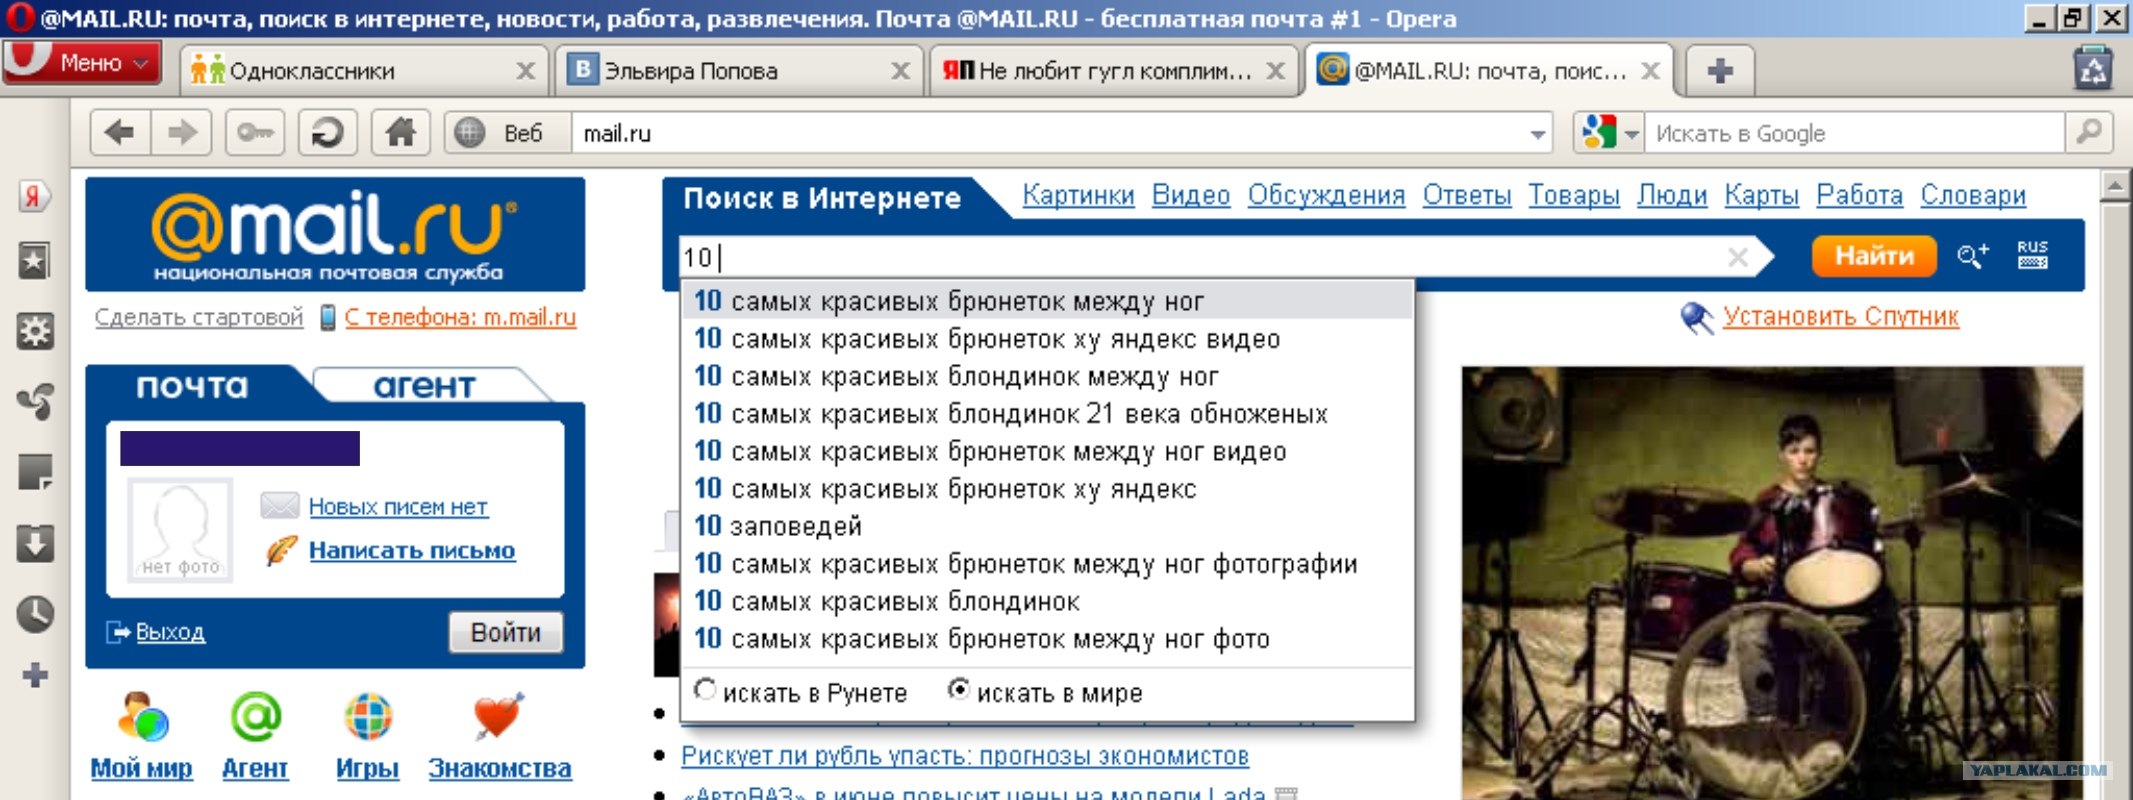This screenshot has height=800, width=2133.
Task: Open the Ответы link
Action: 1467,195
